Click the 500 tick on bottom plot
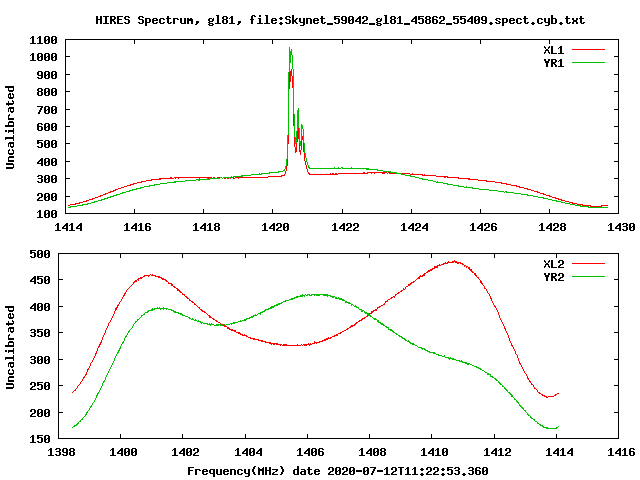Image resolution: width=640 pixels, height=480 pixels. point(40,254)
